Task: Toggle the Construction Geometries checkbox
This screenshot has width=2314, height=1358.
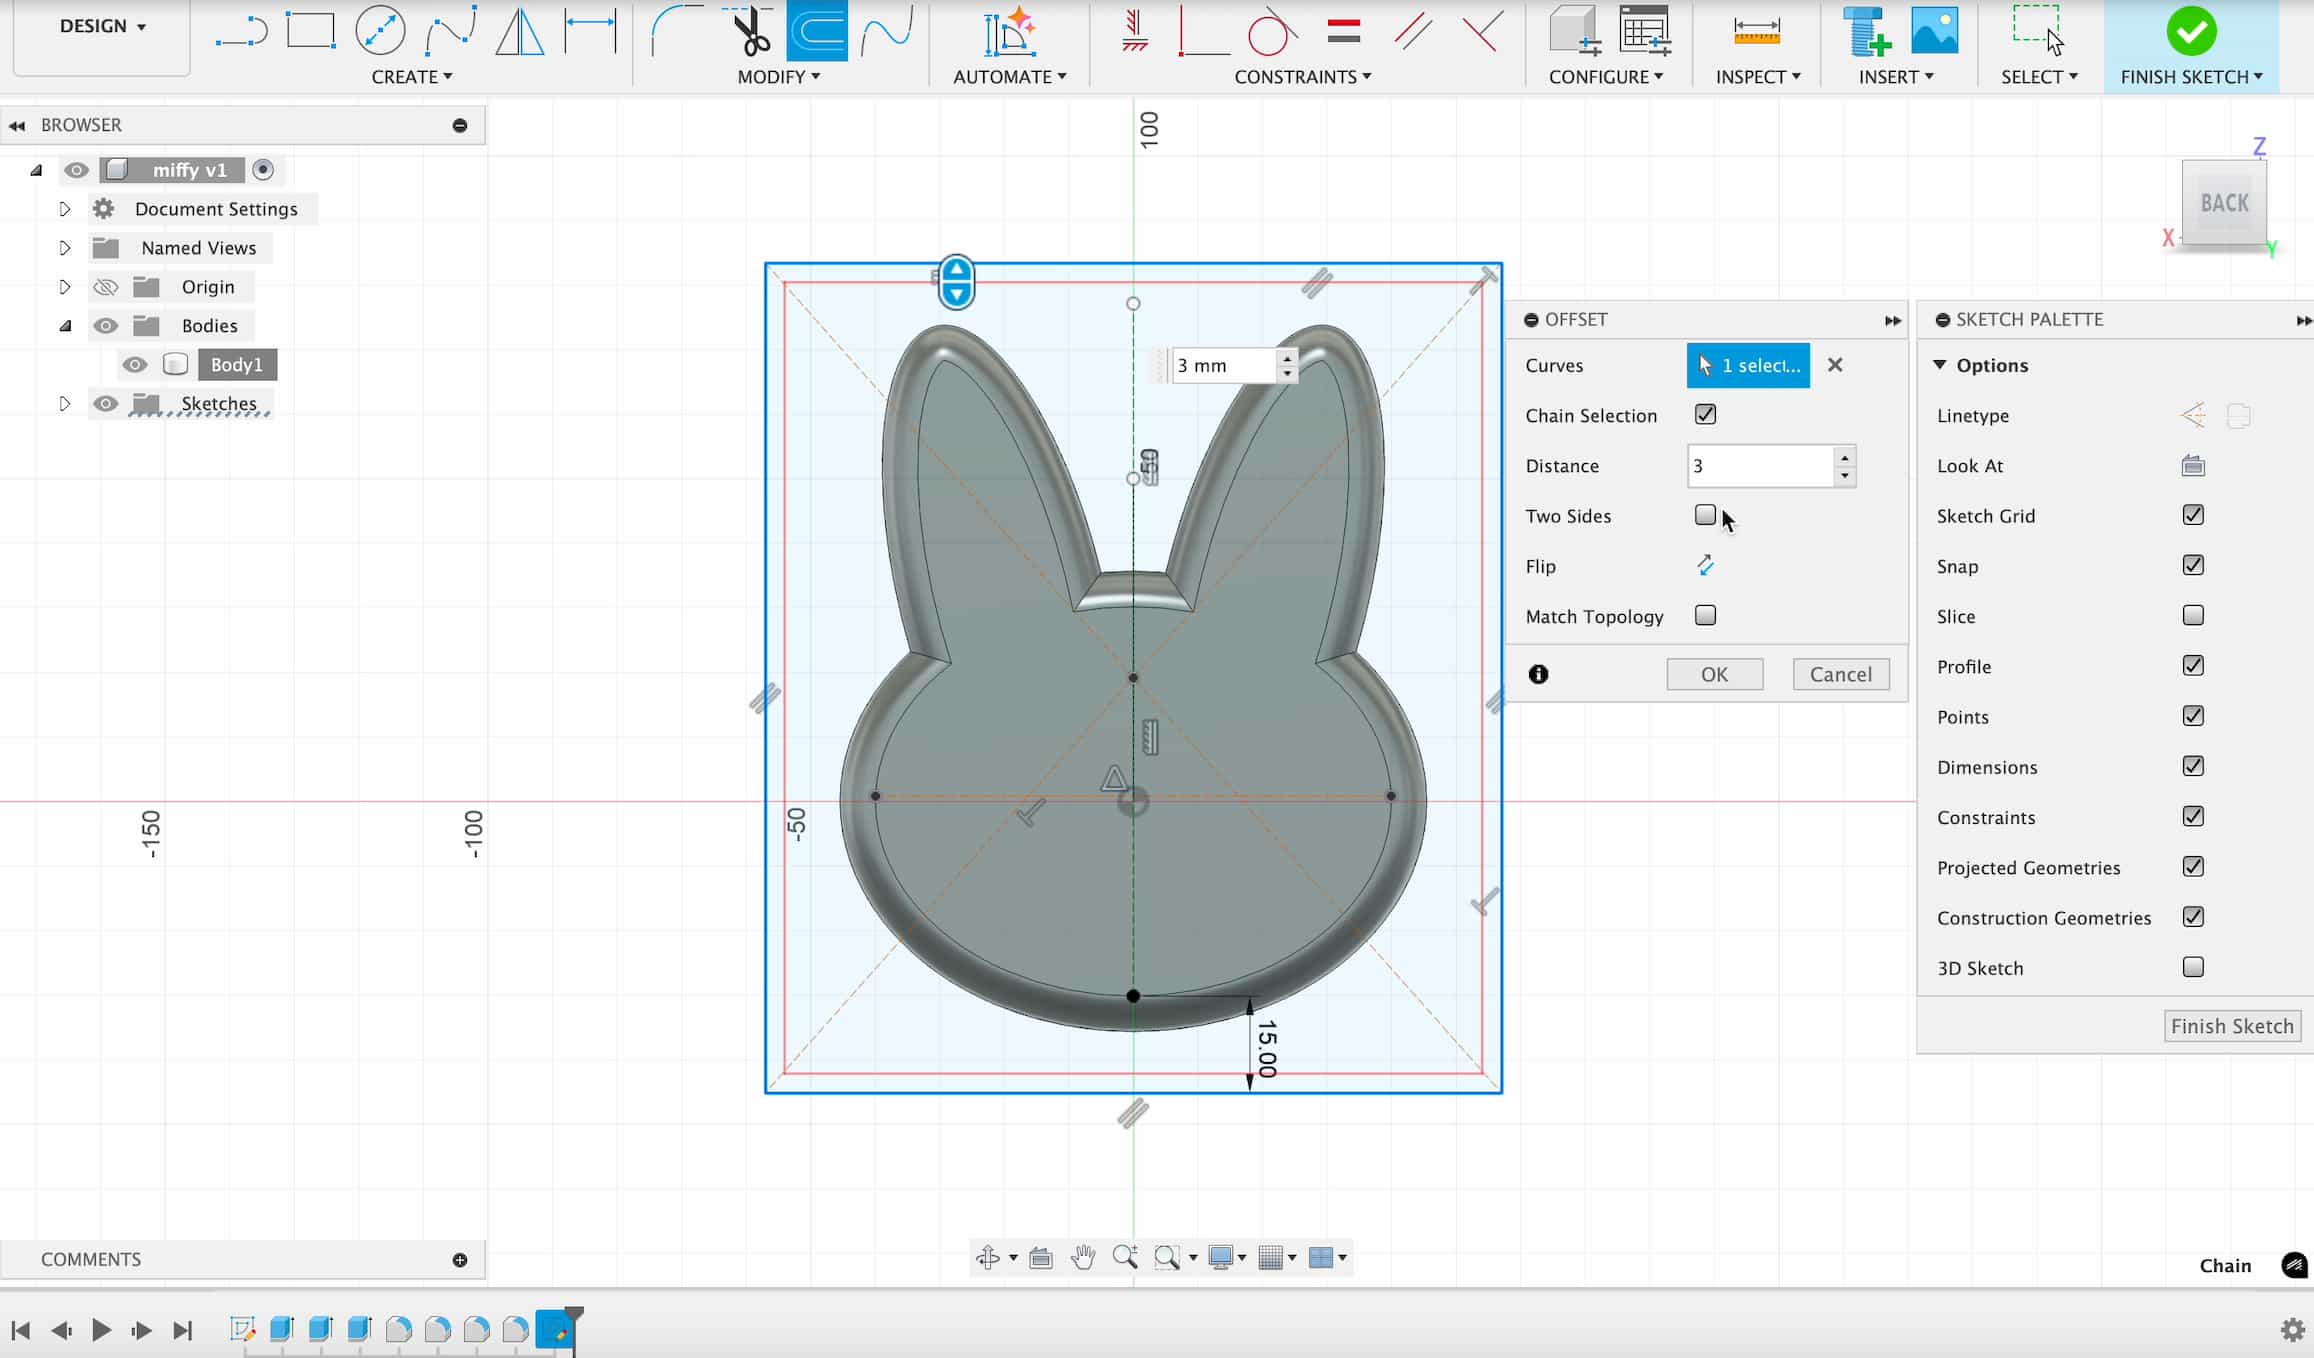Action: tap(2193, 917)
